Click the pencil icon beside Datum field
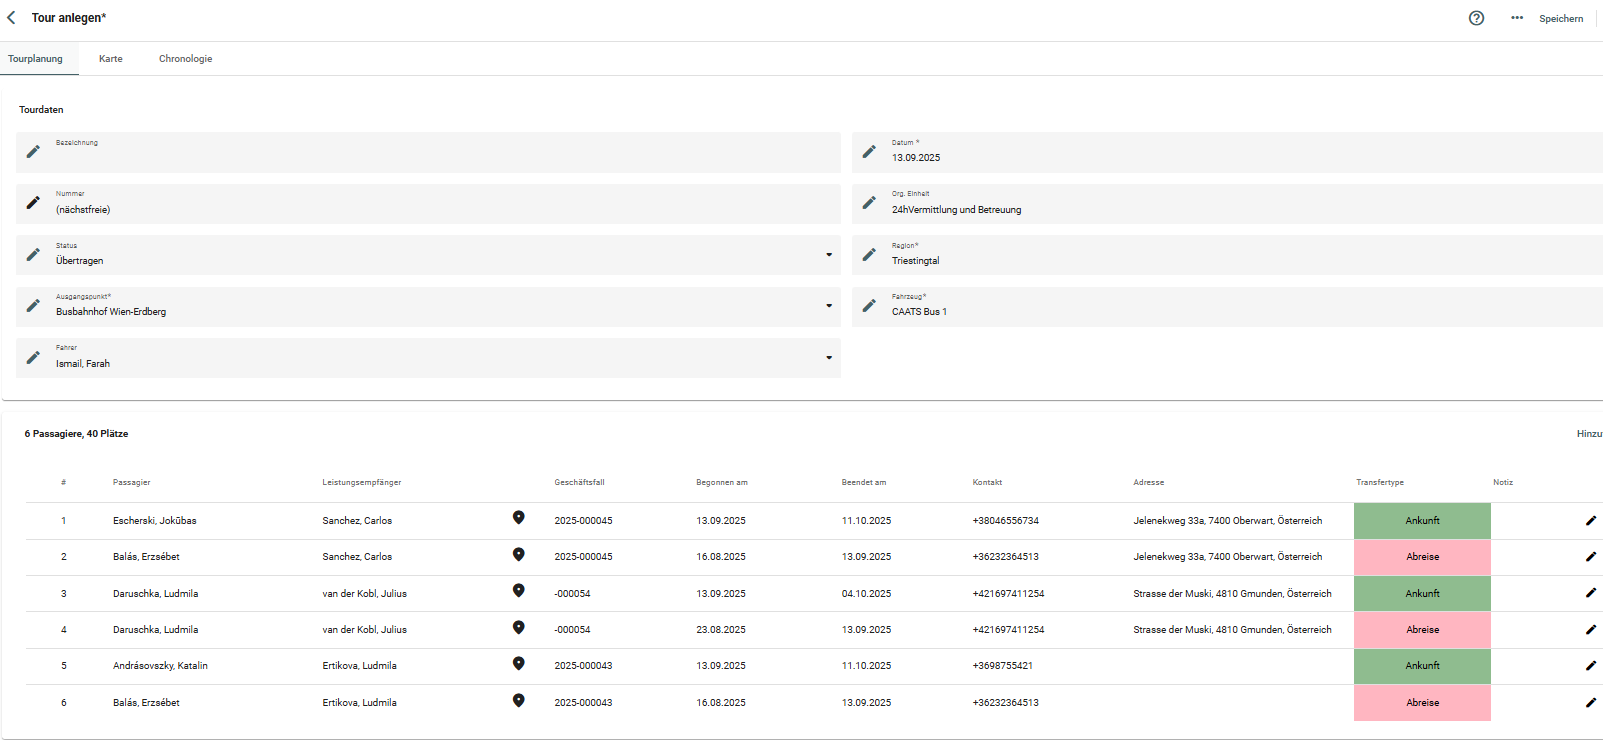This screenshot has height=740, width=1603. coord(869,152)
